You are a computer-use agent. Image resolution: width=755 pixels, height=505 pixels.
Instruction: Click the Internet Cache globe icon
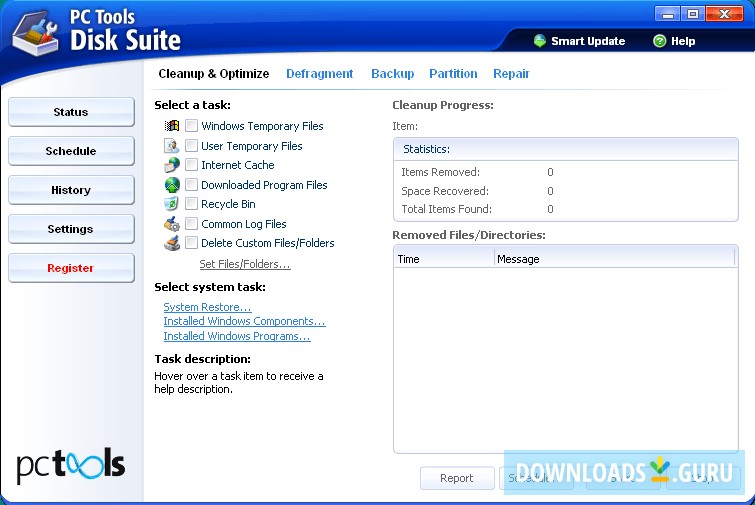click(x=171, y=165)
